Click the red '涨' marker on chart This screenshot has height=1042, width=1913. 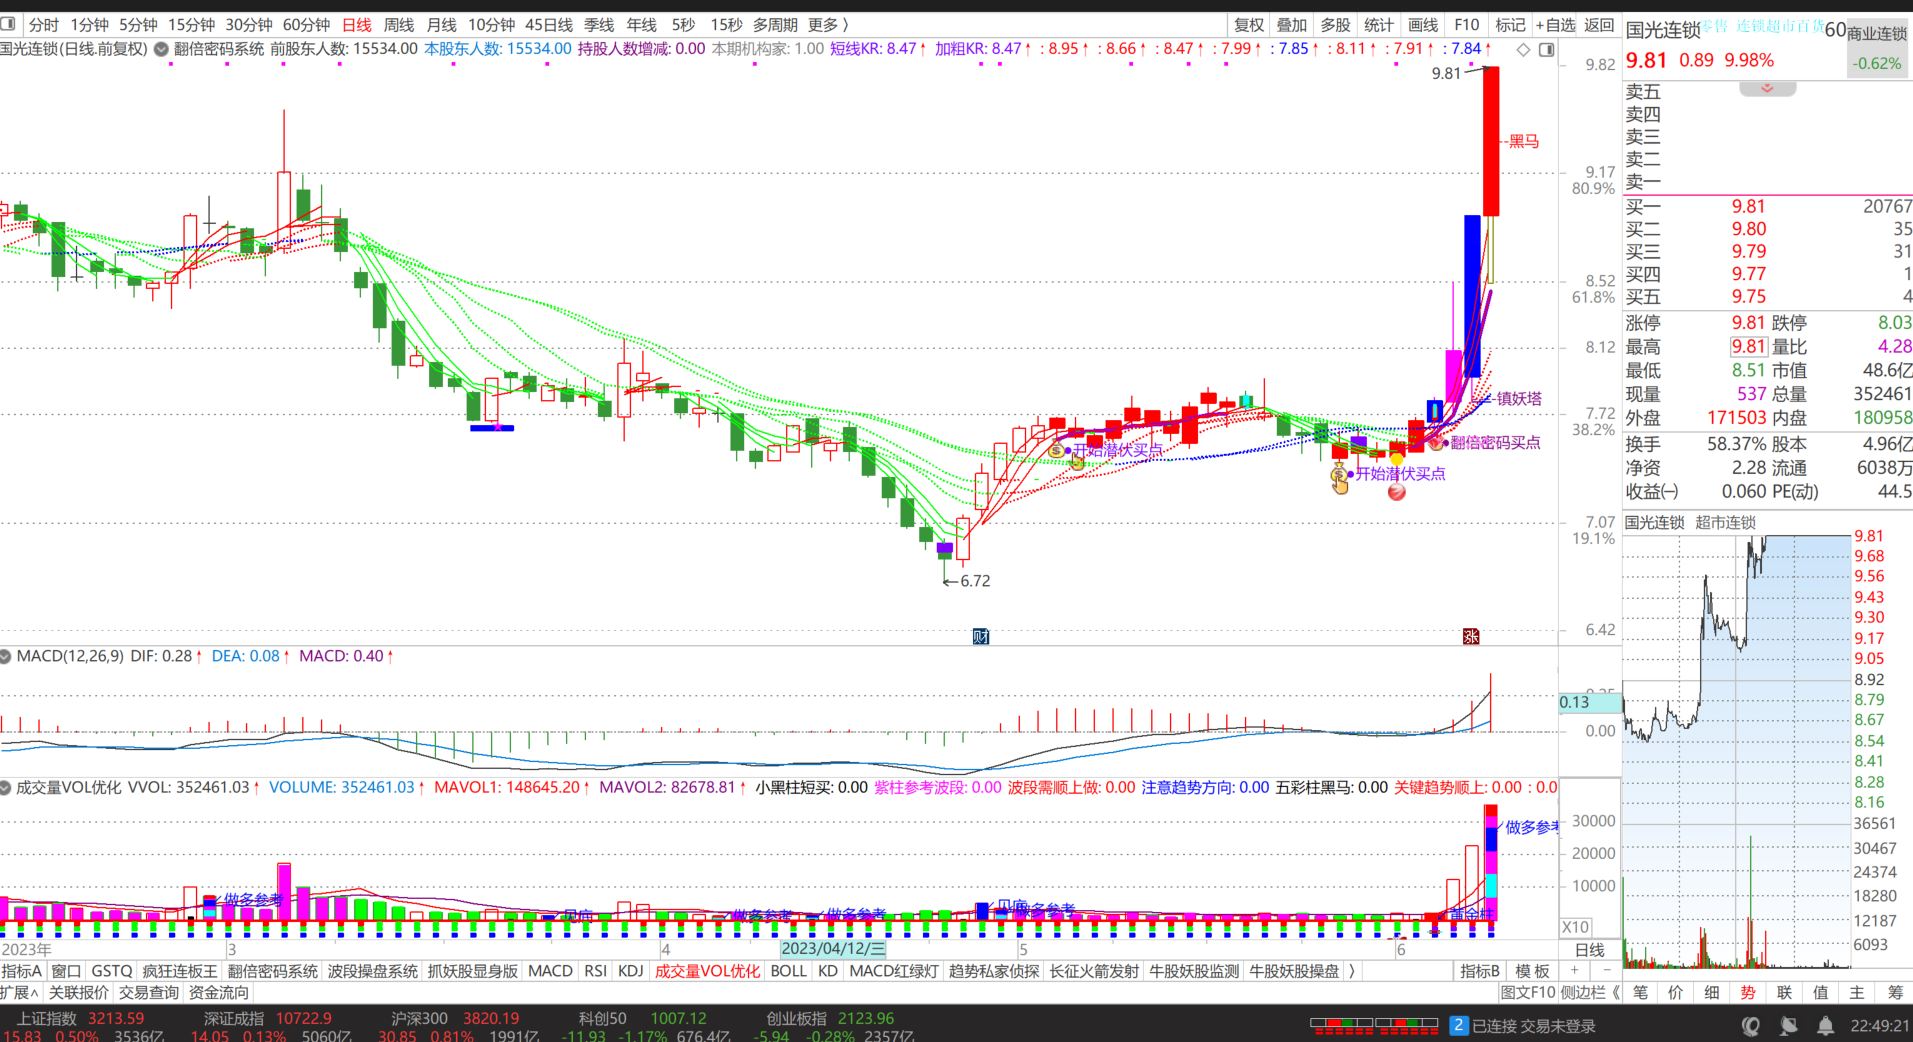click(1470, 636)
